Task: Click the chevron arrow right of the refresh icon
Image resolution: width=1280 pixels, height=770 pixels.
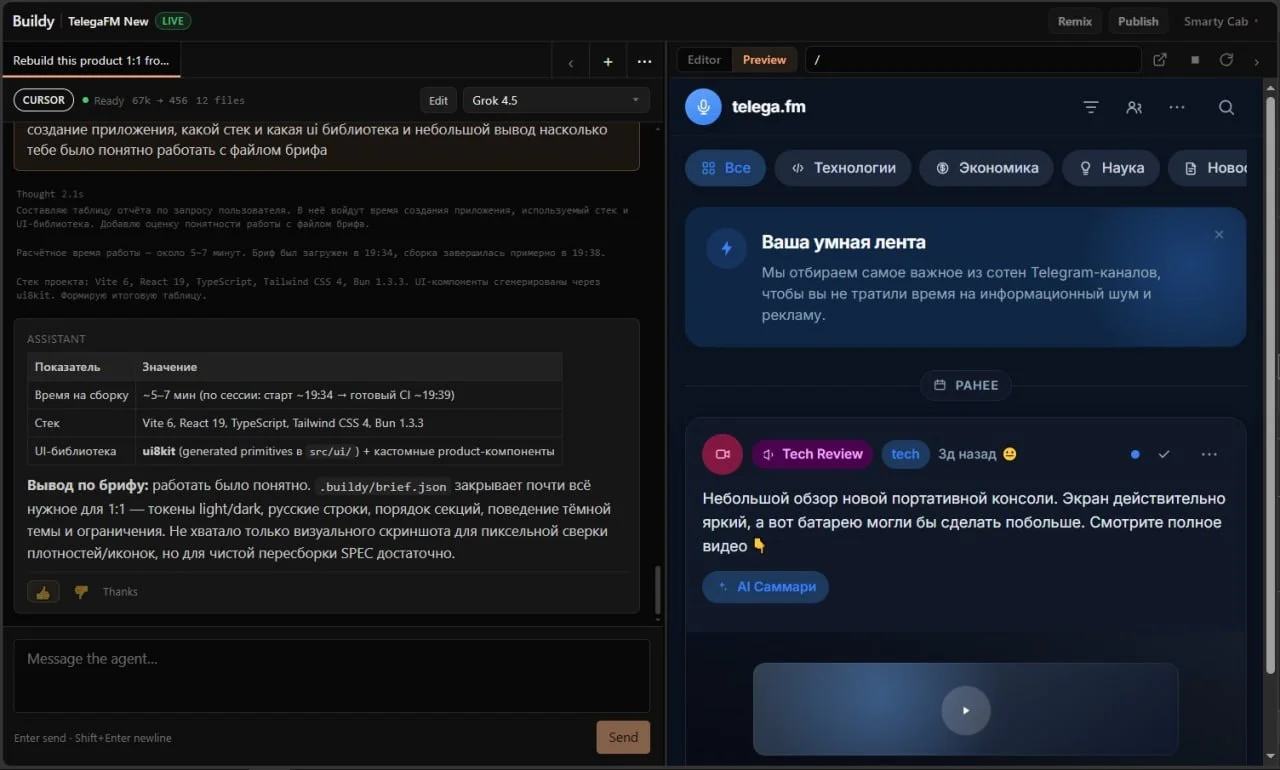Action: point(1257,60)
